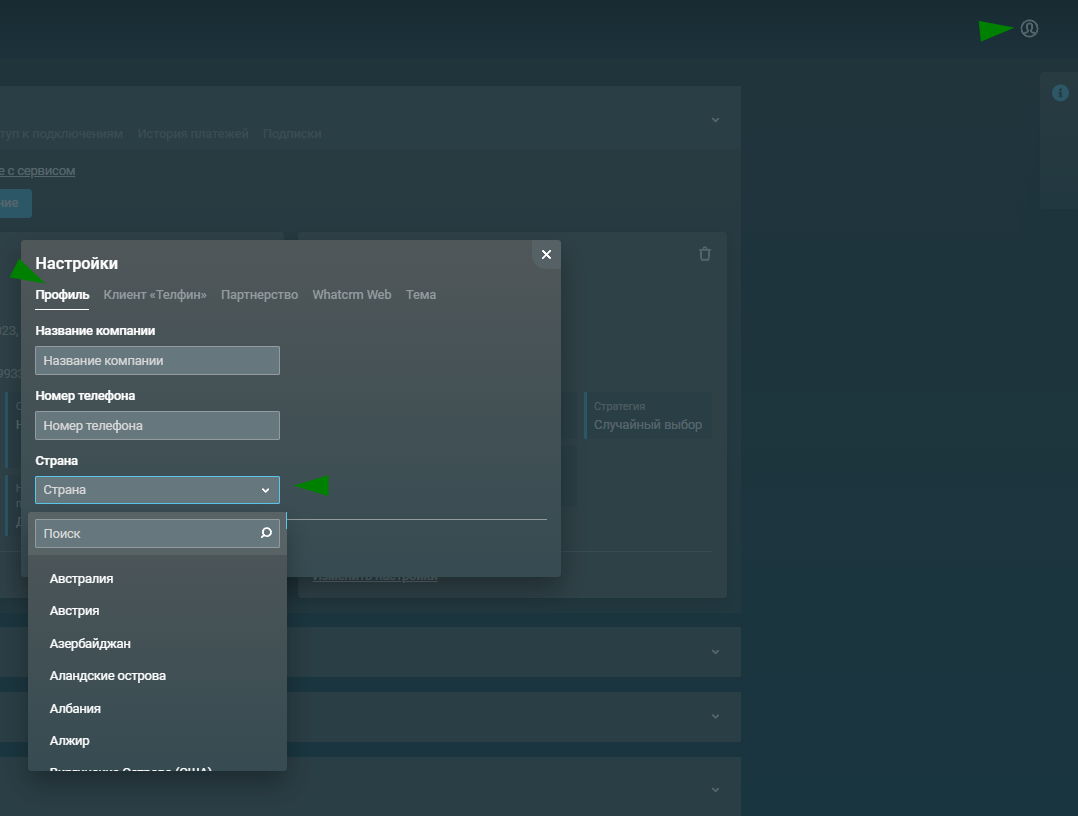The image size is (1078, 816).
Task: Select the Профиль tab
Action: (x=62, y=295)
